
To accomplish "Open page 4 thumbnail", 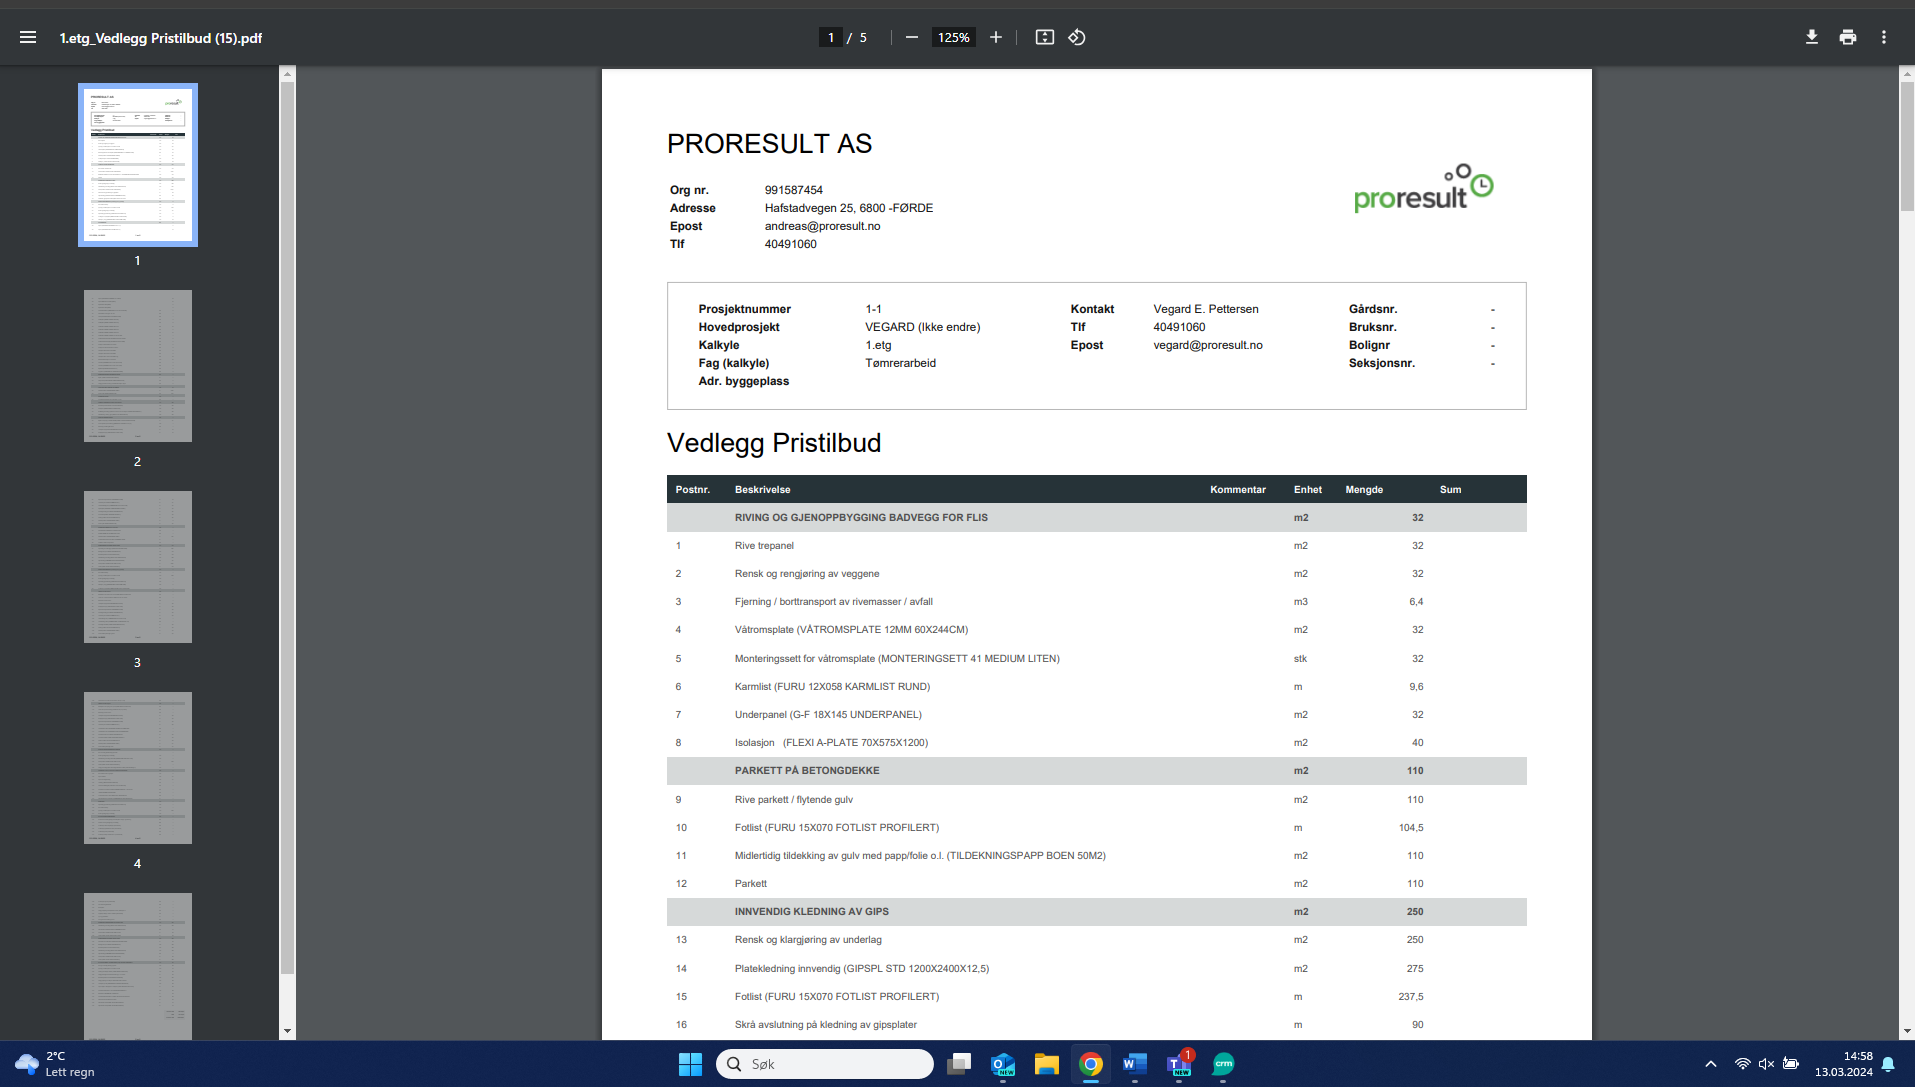I will tap(138, 768).
